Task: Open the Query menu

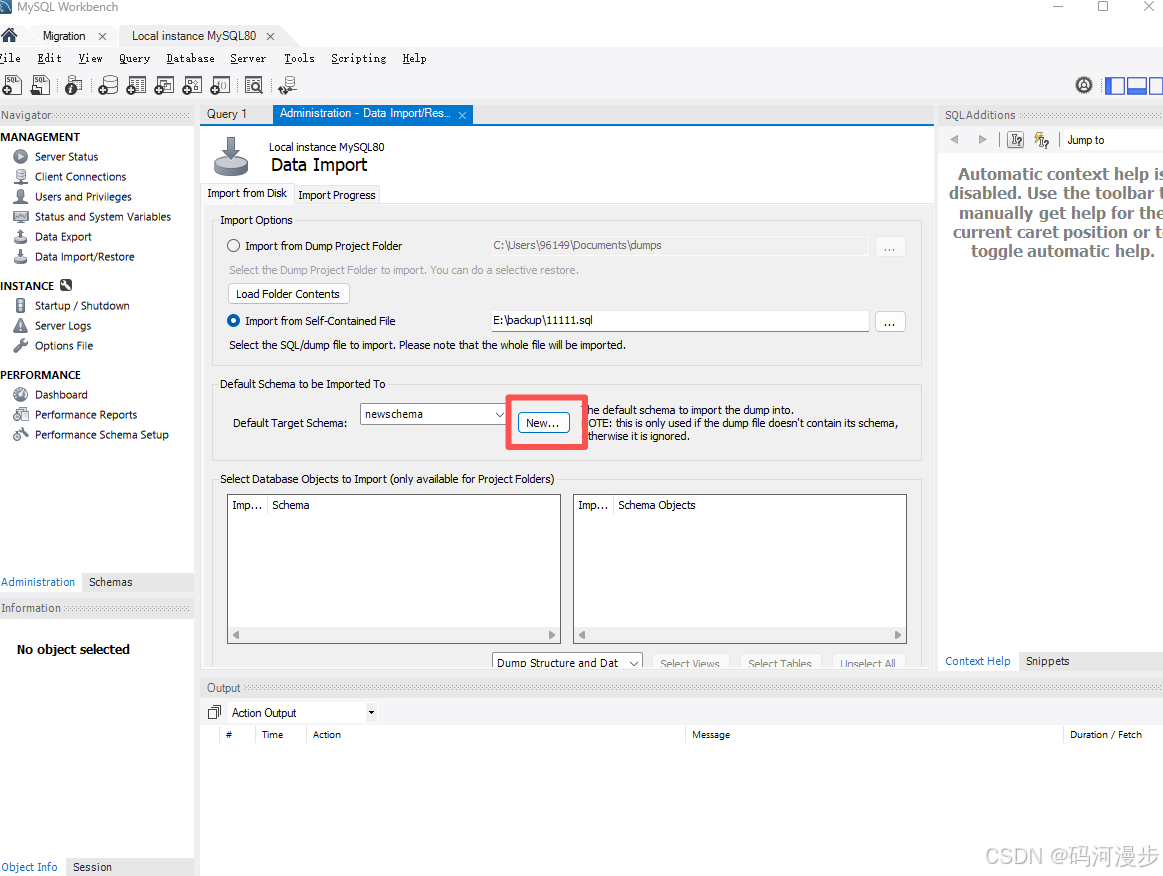Action: [x=134, y=58]
